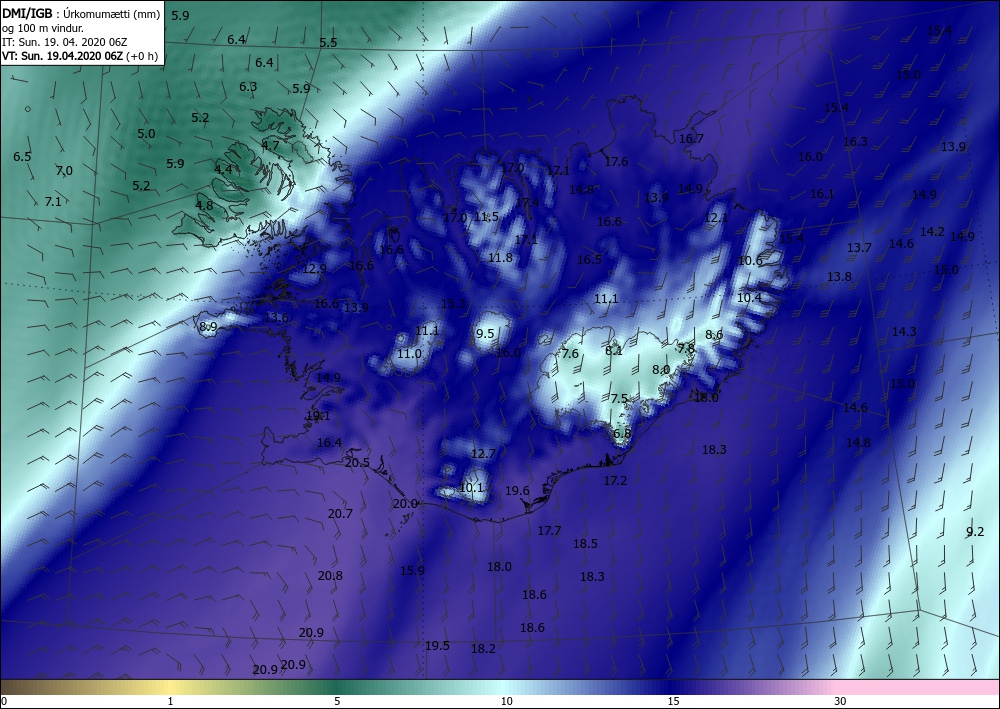Click the '16.4' value on the map
1000x709 pixels.
click(x=330, y=443)
